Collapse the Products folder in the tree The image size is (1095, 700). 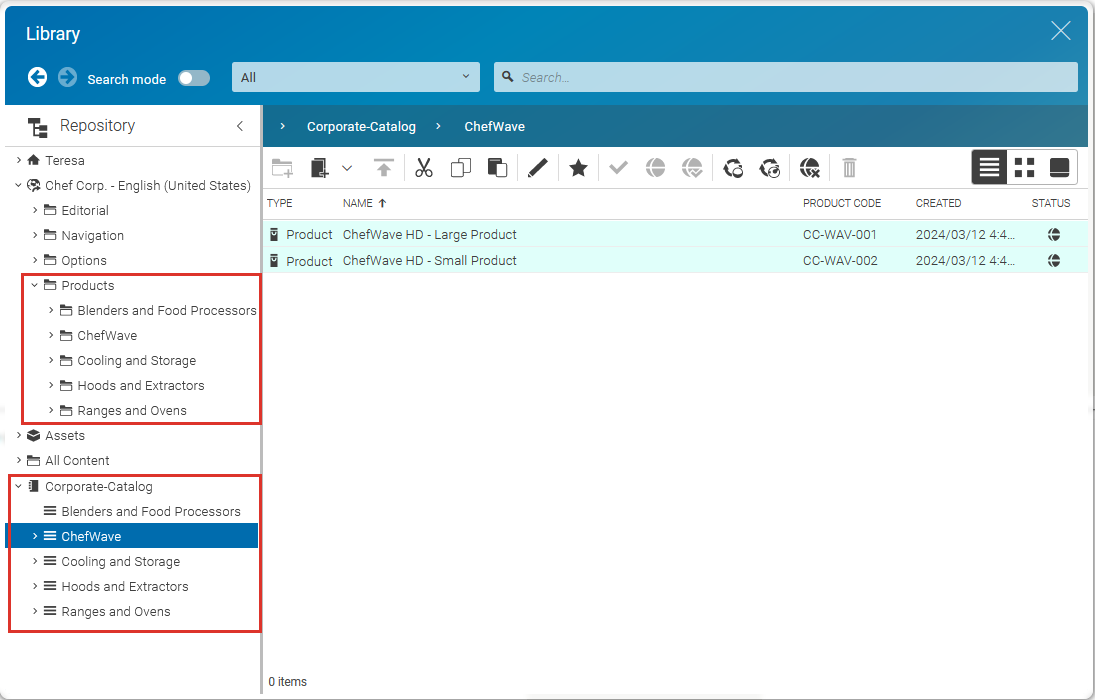coord(33,285)
